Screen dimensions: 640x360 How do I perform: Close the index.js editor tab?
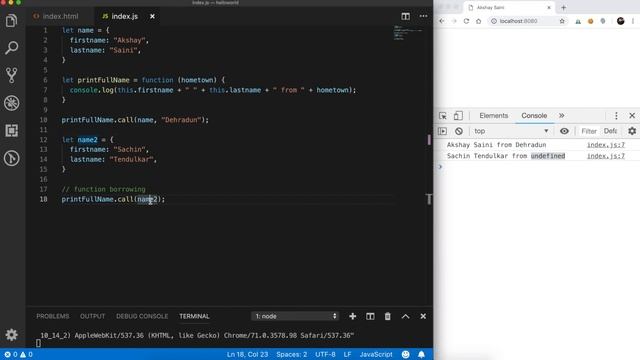[x=152, y=16]
